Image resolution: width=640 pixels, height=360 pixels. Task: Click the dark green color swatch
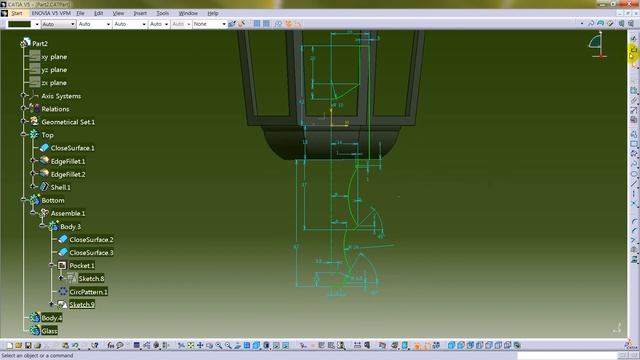pyautogui.click(x=20, y=24)
